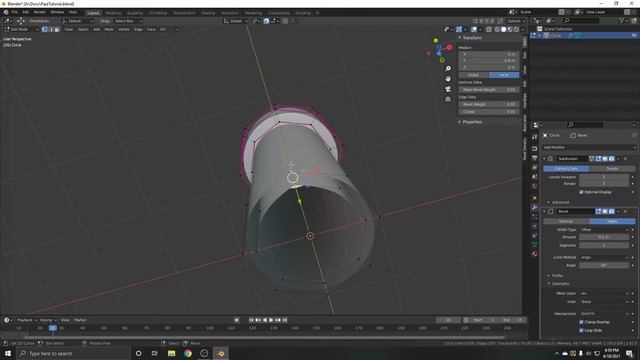Adjust the Bevel Amount slider
This screenshot has width=640, height=360.
tap(604, 237)
